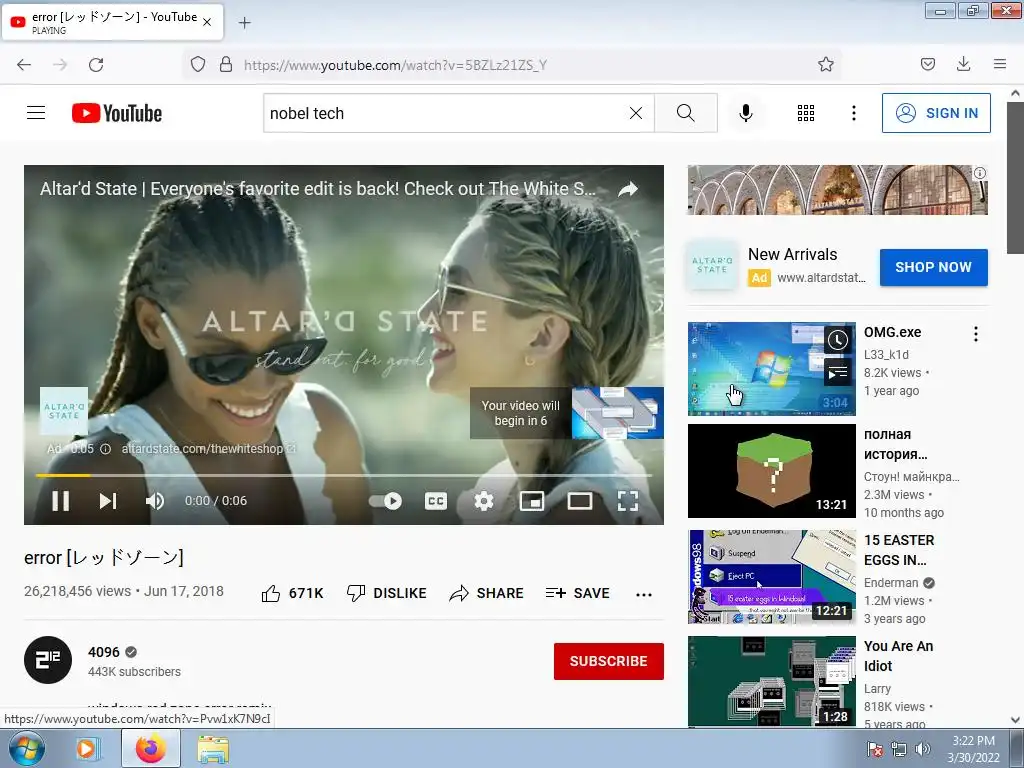Viewport: 1024px width, 768px height.
Task: Close the error YouTube tab
Action: (207, 22)
